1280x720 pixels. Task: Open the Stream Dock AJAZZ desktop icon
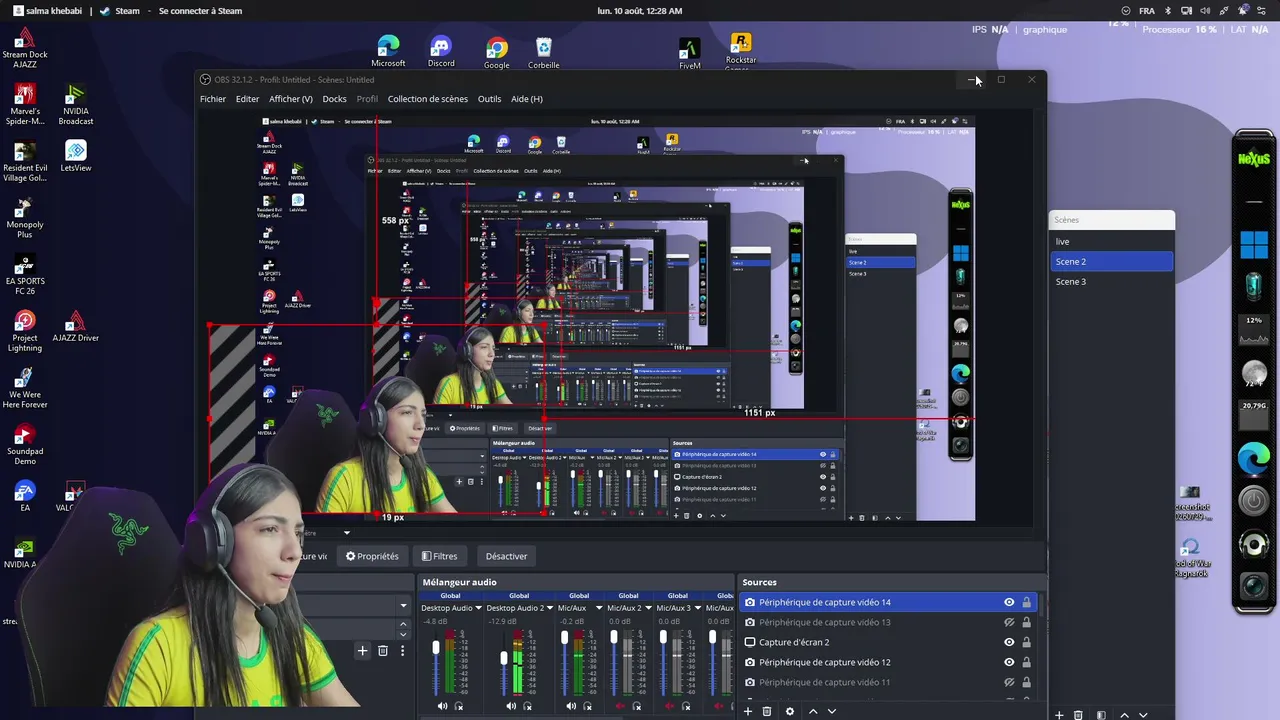click(25, 48)
